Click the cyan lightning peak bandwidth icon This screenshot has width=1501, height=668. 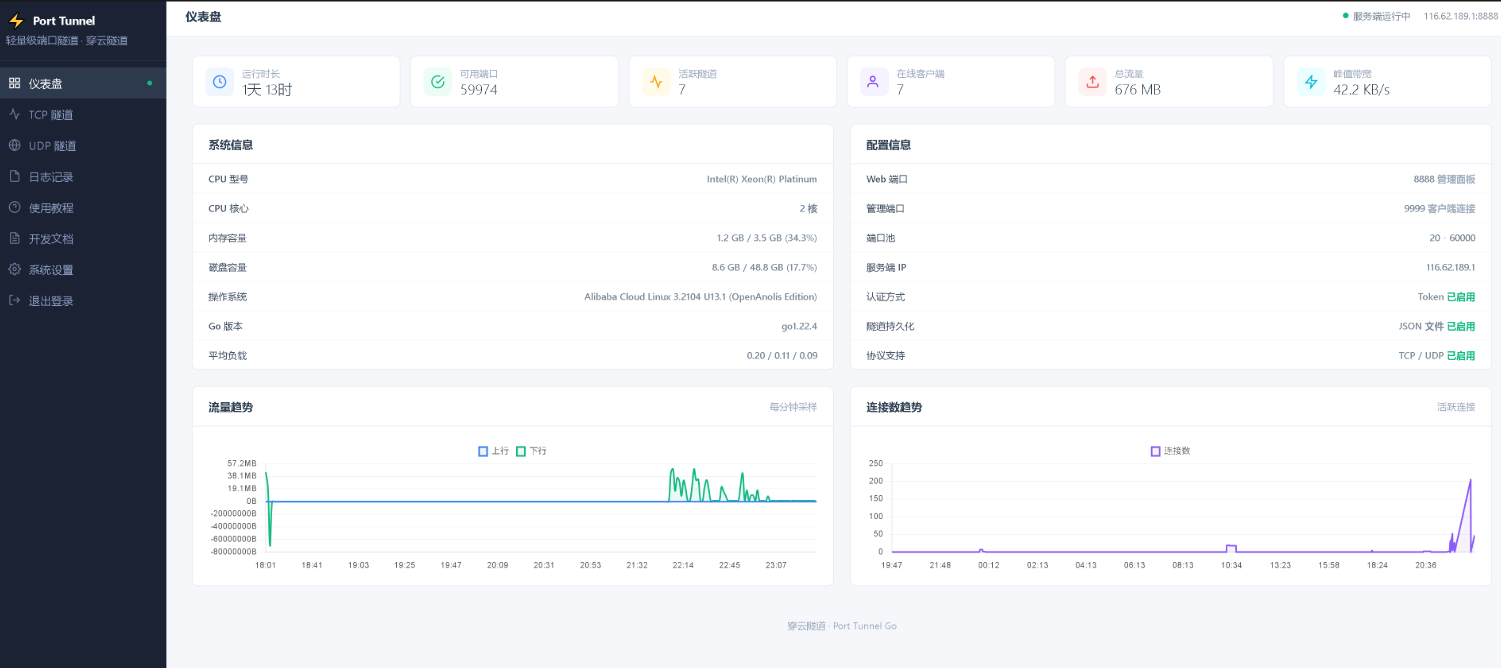[x=1310, y=81]
